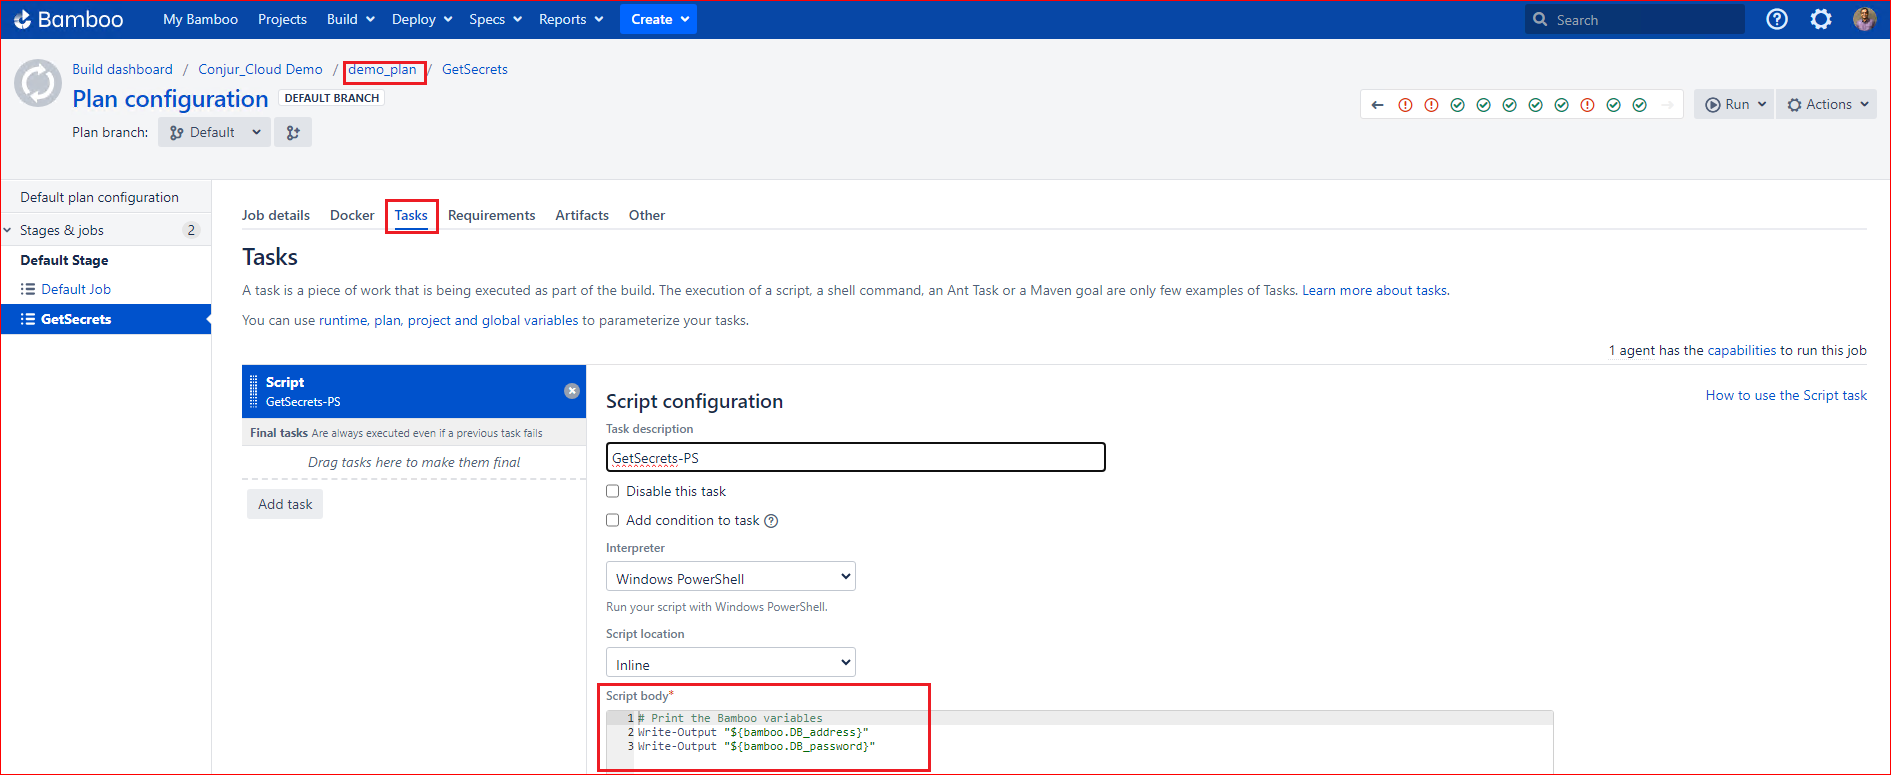The height and width of the screenshot is (775, 1891).
Task: Open the user profile avatar menu
Action: 1864,19
